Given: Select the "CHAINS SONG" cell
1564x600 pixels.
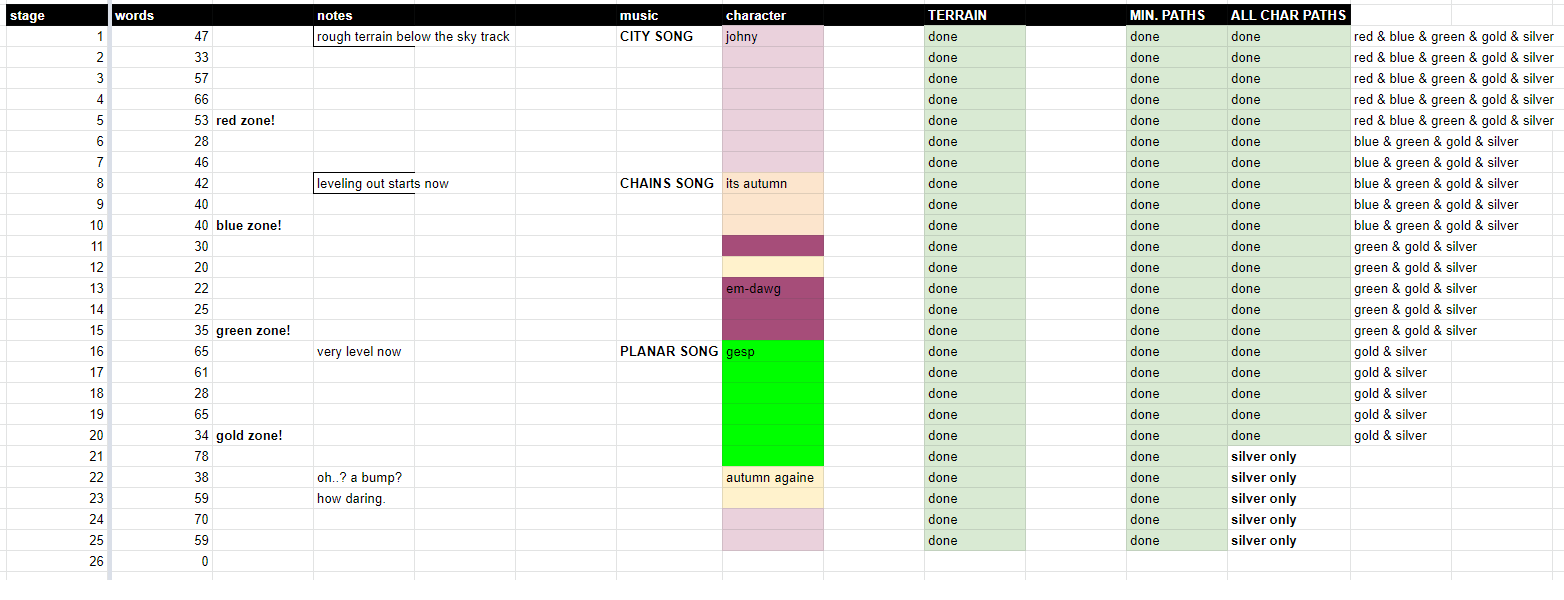Looking at the screenshot, I should pyautogui.click(x=667, y=184).
